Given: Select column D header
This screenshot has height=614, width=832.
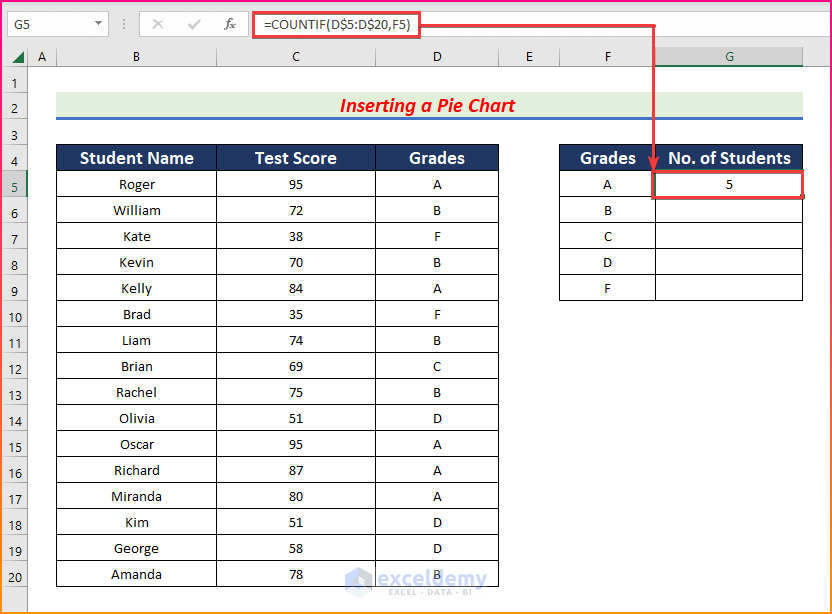Looking at the screenshot, I should (x=437, y=57).
